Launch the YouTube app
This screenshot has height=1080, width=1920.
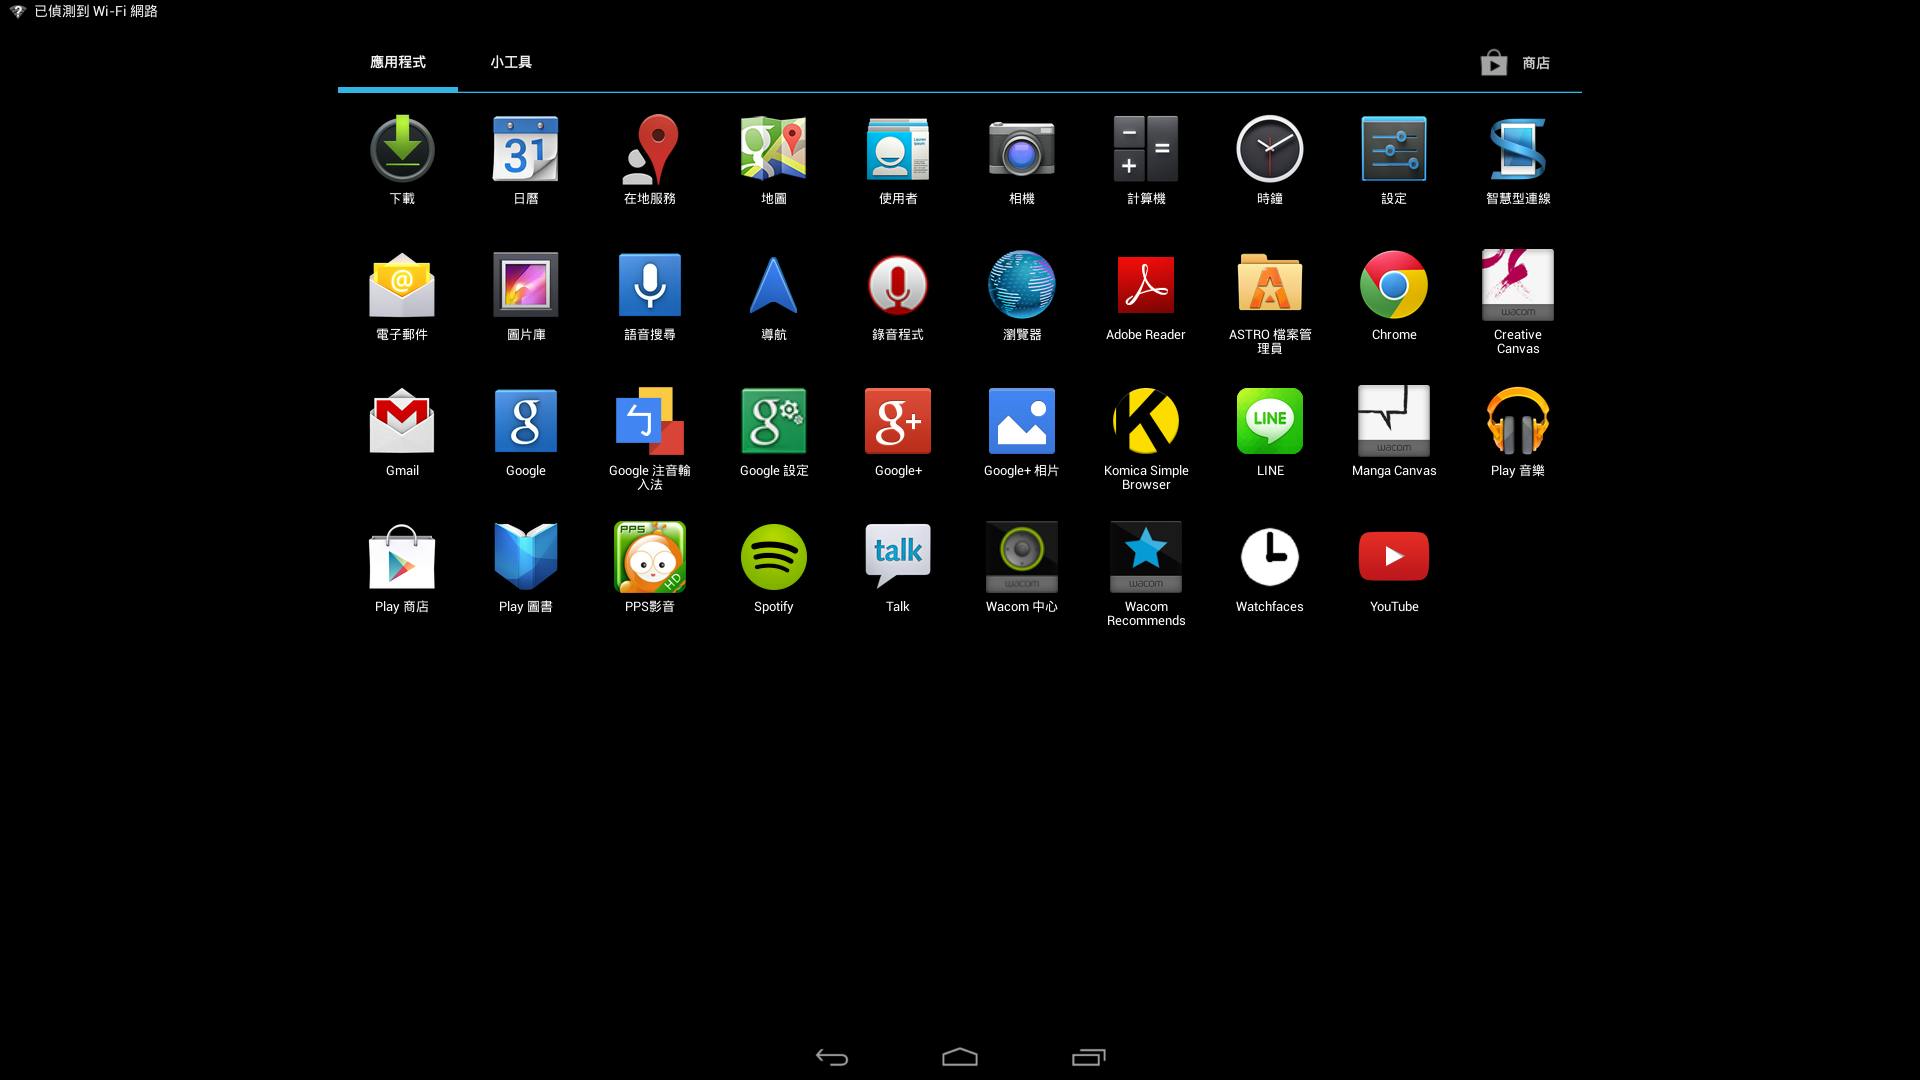click(1393, 557)
